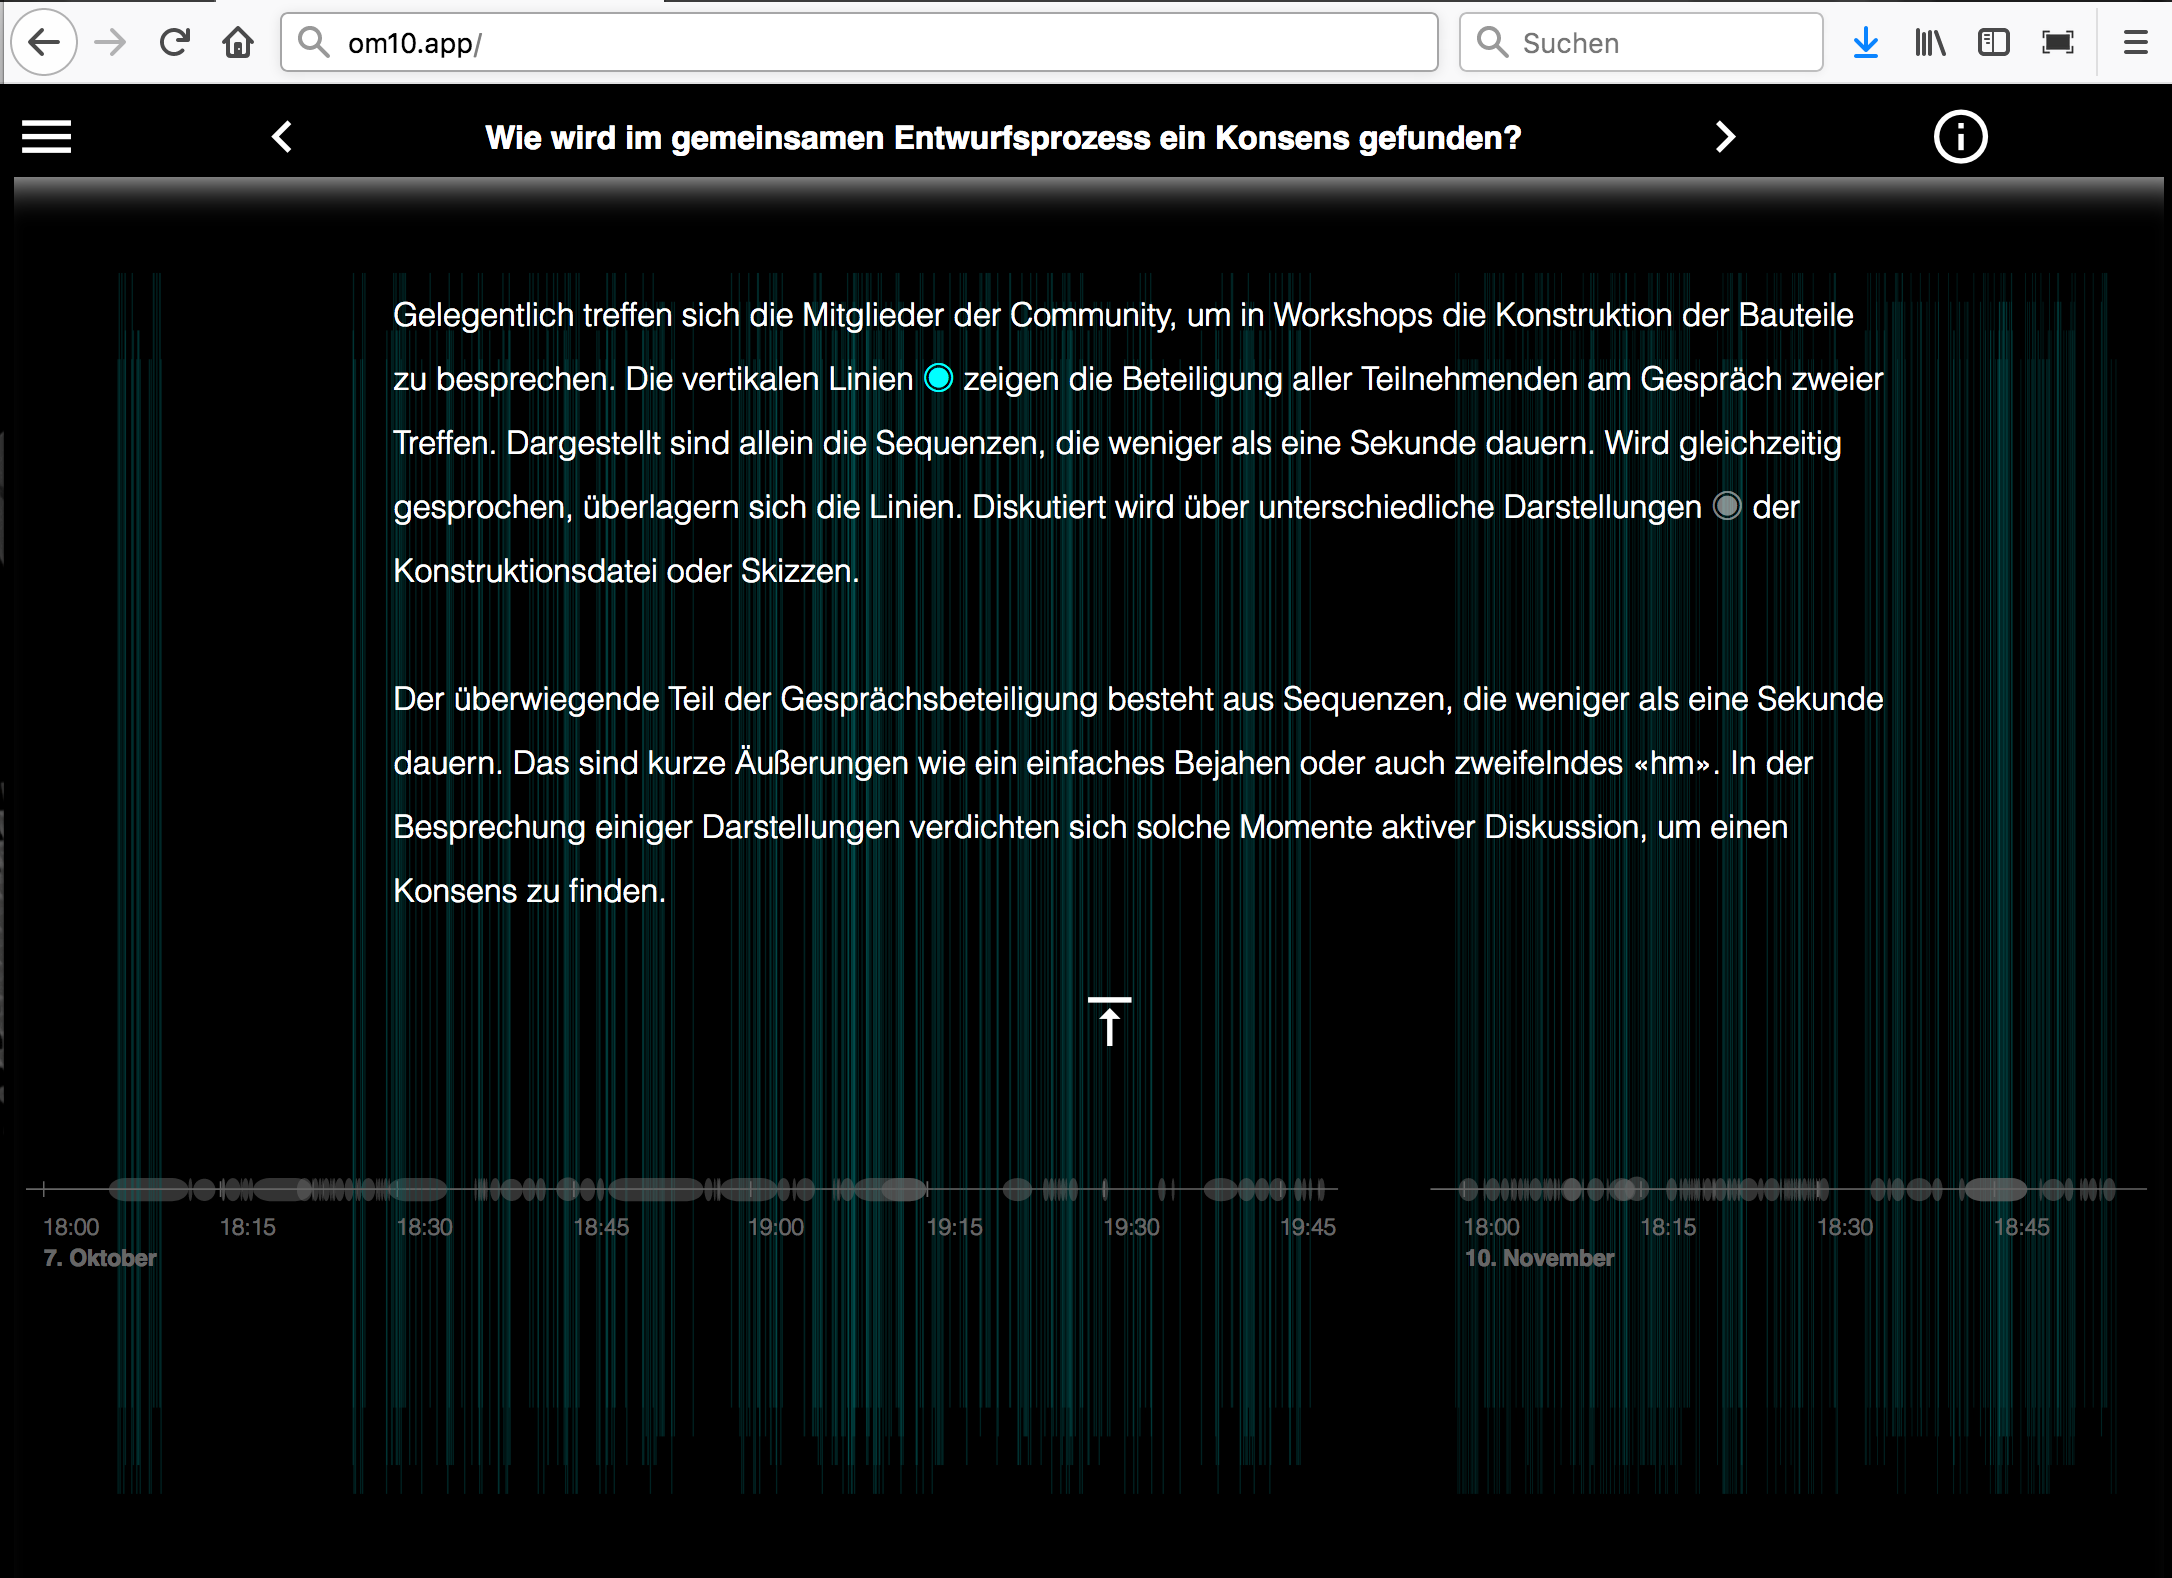Click the om10.app address bar
The width and height of the screenshot is (2172, 1578).
(860, 43)
